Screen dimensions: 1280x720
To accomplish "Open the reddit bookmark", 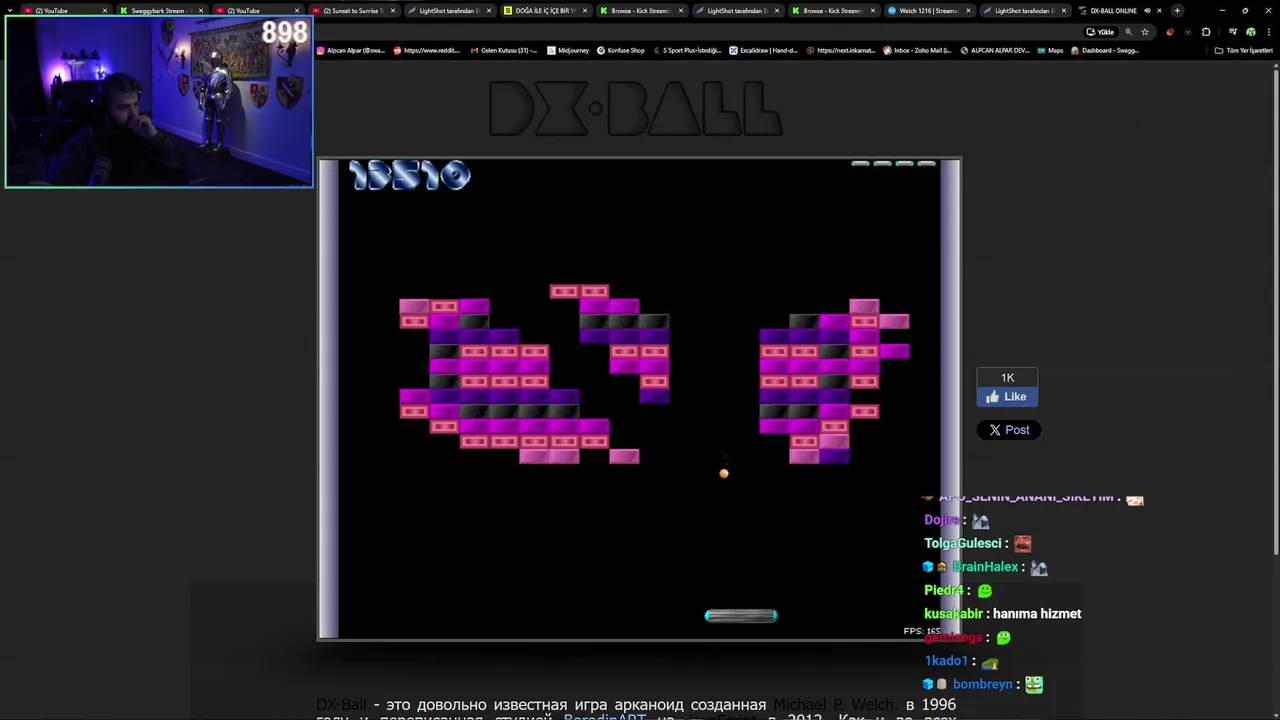I will [x=427, y=50].
